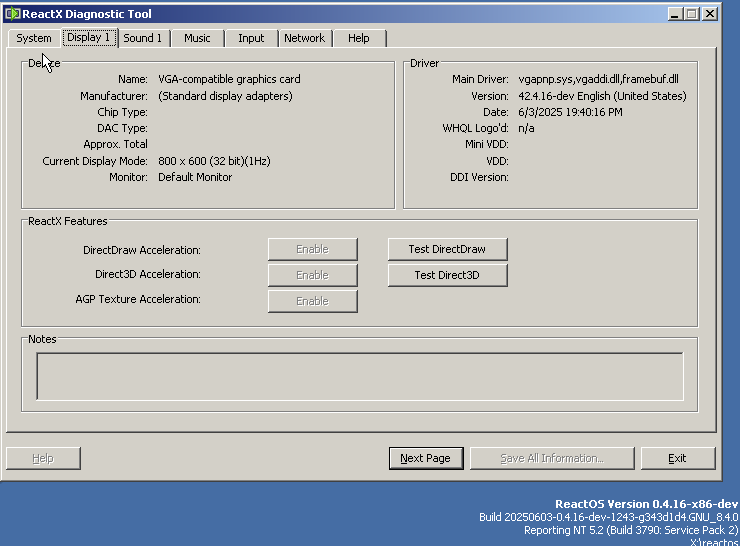The height and width of the screenshot is (546, 740).
Task: Switch to the Network tab
Action: [304, 38]
